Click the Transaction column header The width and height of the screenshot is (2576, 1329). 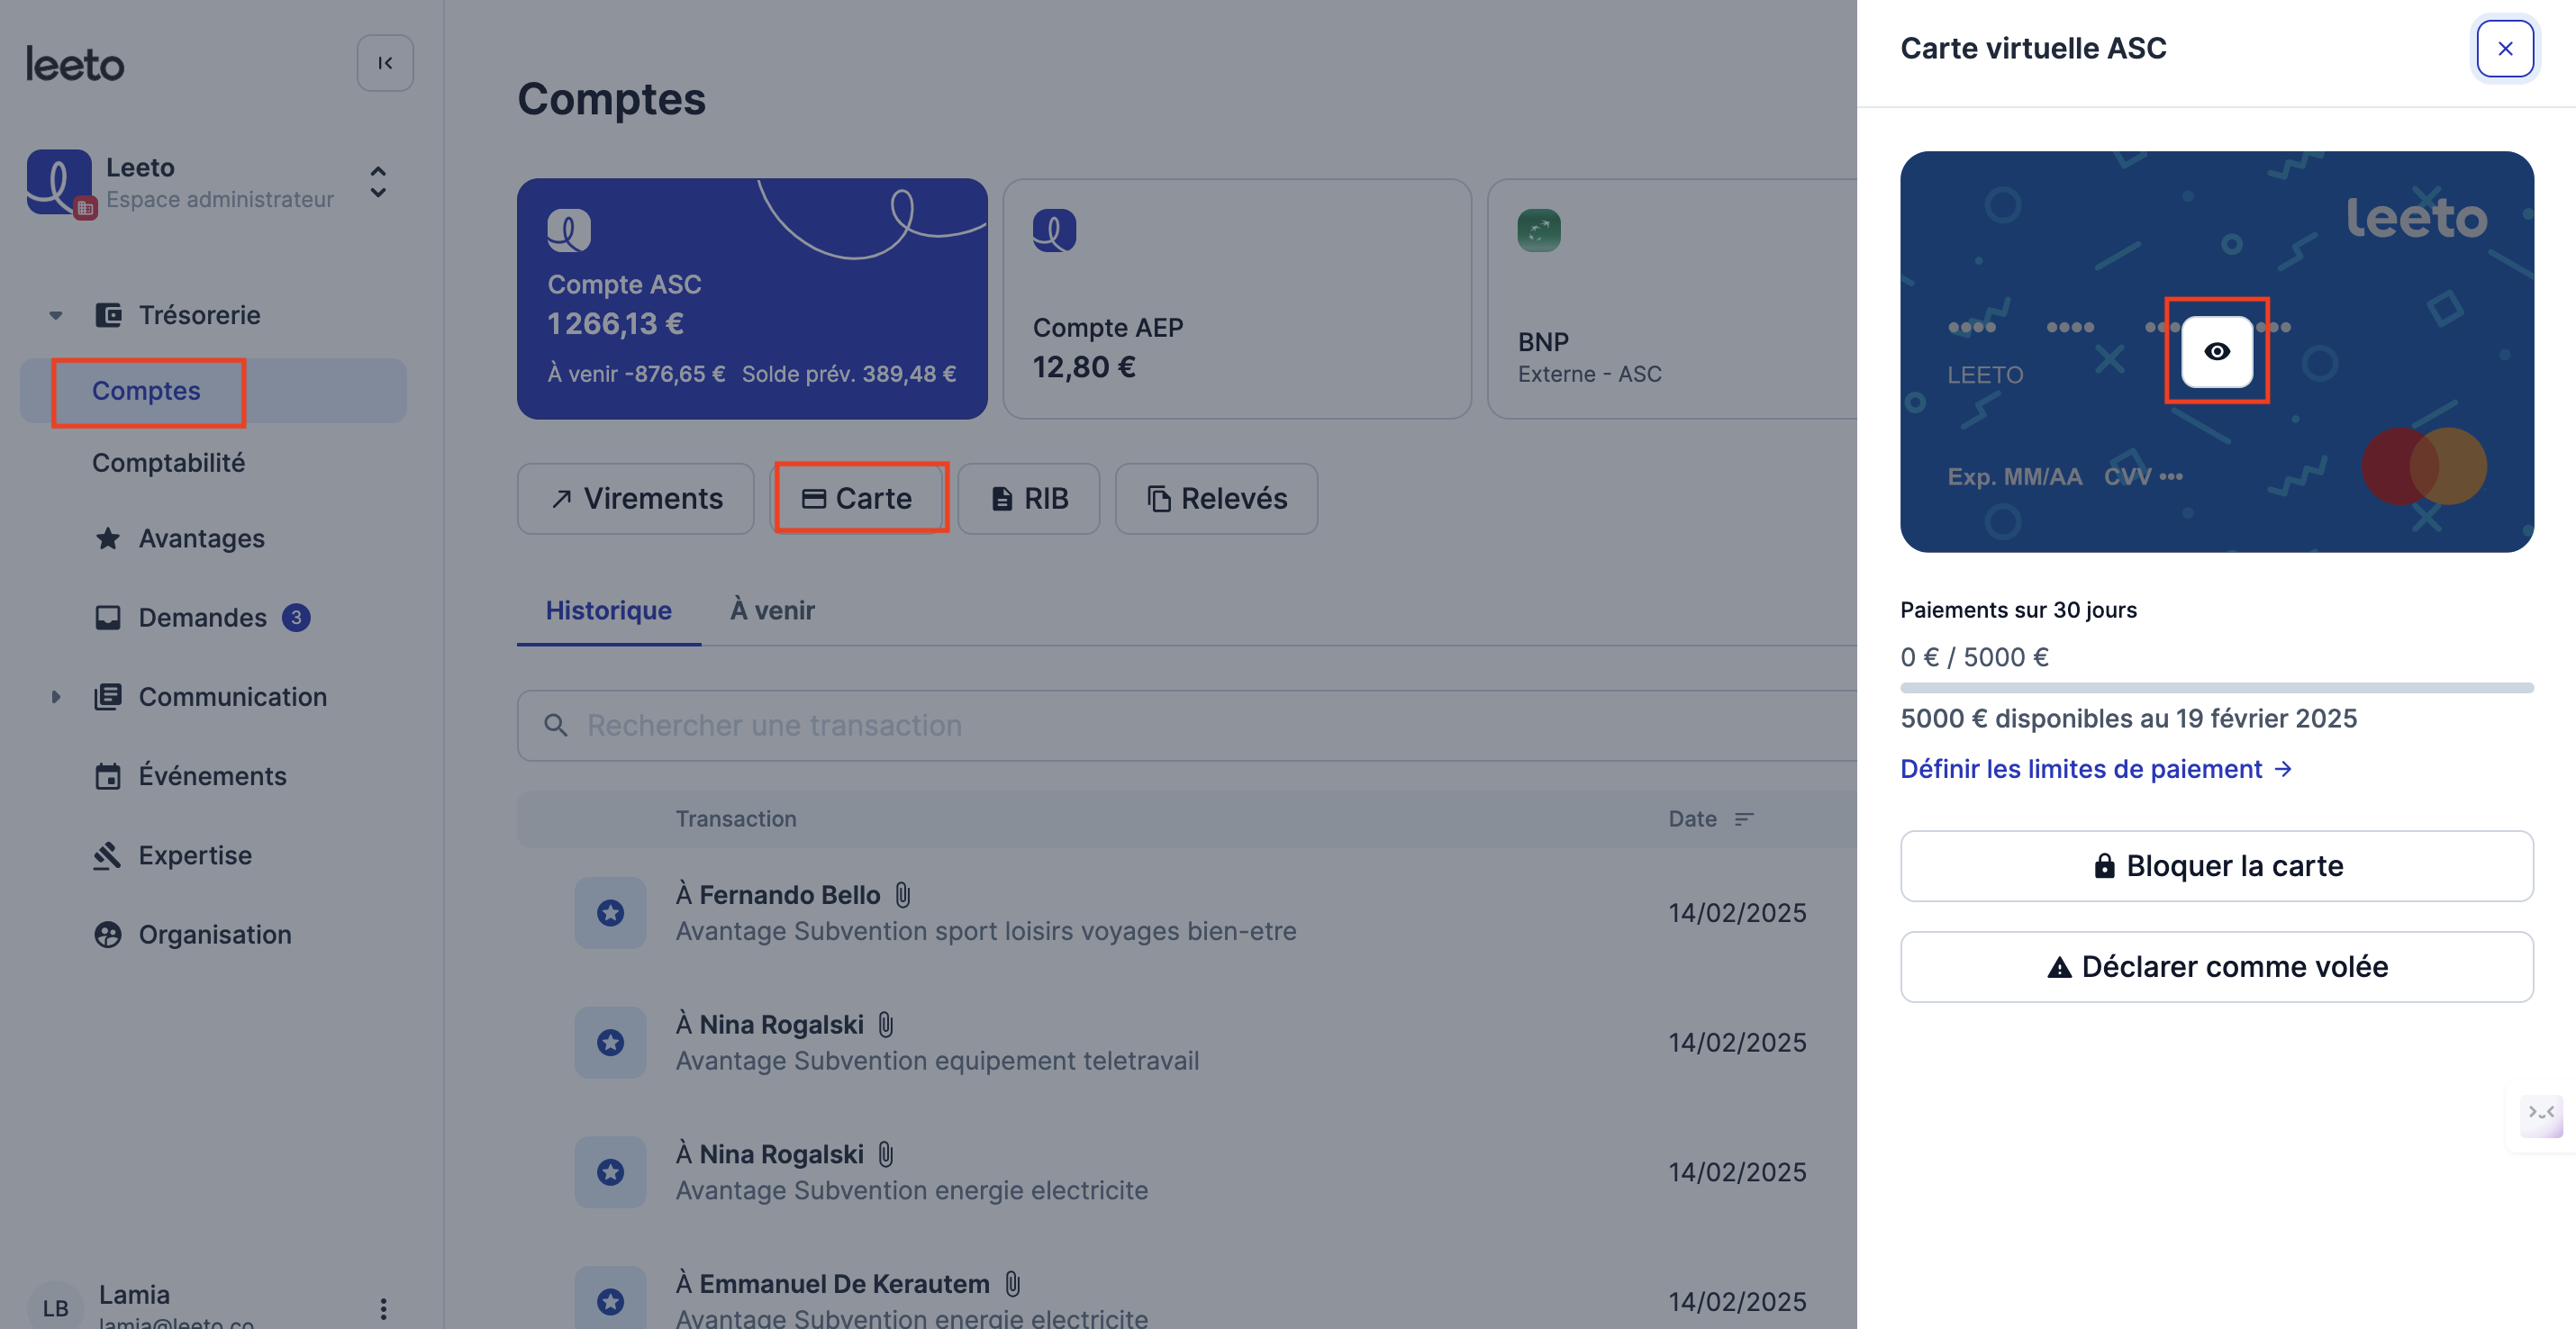(736, 819)
